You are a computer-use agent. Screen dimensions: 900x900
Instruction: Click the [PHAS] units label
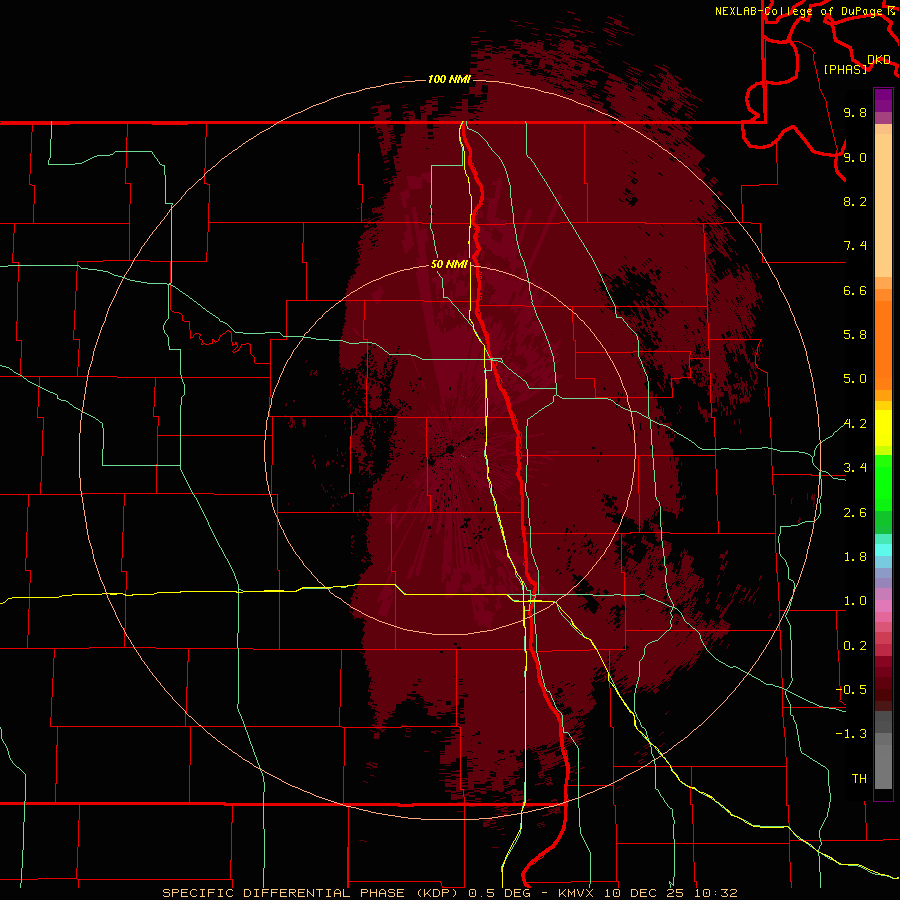tap(845, 70)
